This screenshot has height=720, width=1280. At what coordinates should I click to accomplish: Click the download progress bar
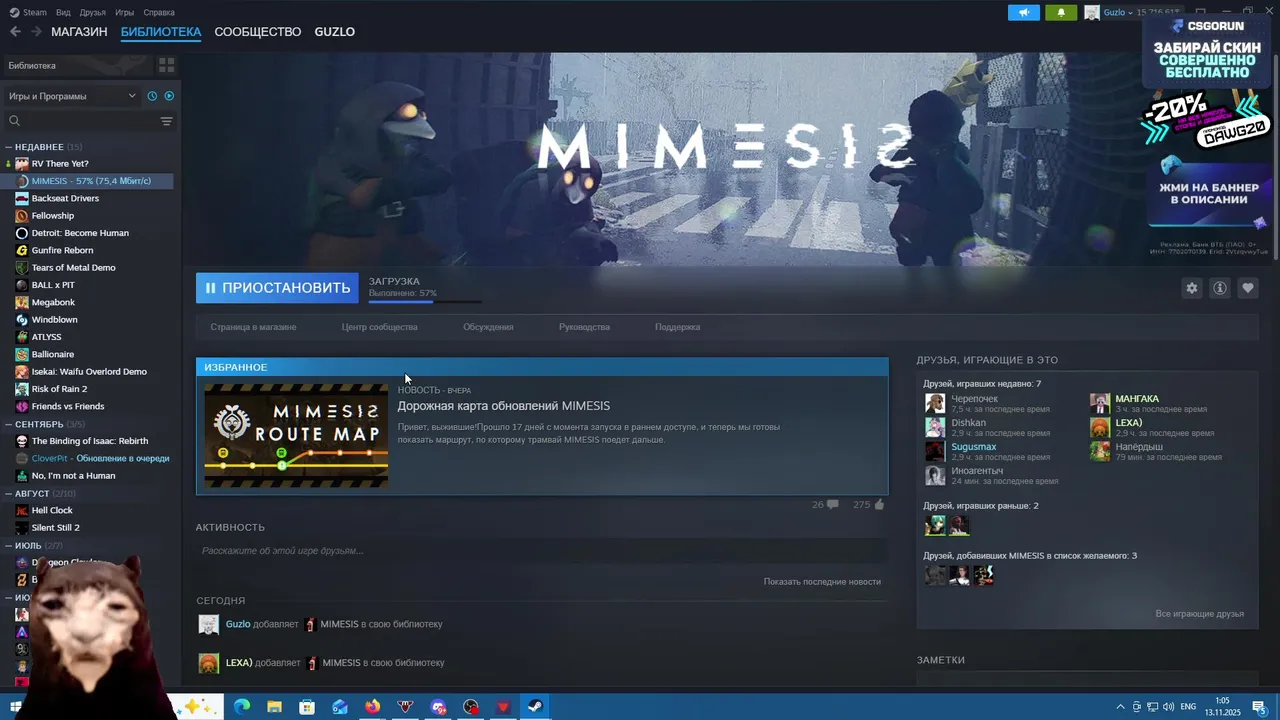coord(425,301)
